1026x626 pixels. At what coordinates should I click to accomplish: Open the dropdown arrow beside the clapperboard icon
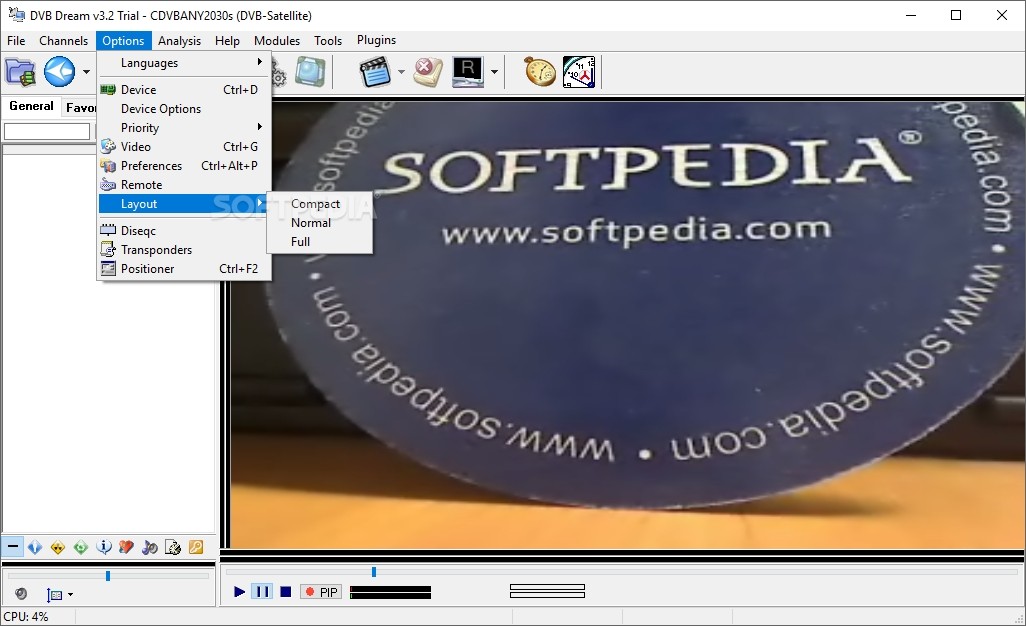pyautogui.click(x=401, y=72)
